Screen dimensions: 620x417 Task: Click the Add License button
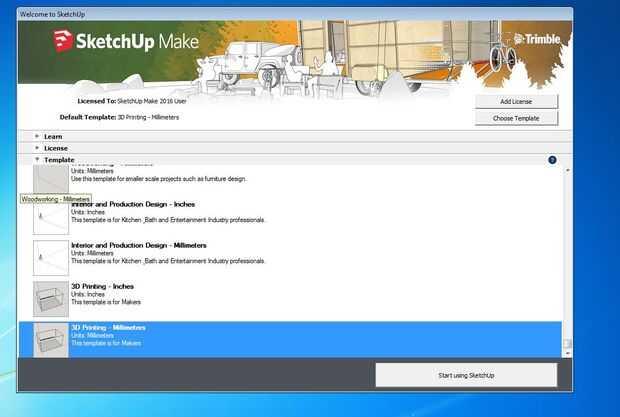click(516, 102)
